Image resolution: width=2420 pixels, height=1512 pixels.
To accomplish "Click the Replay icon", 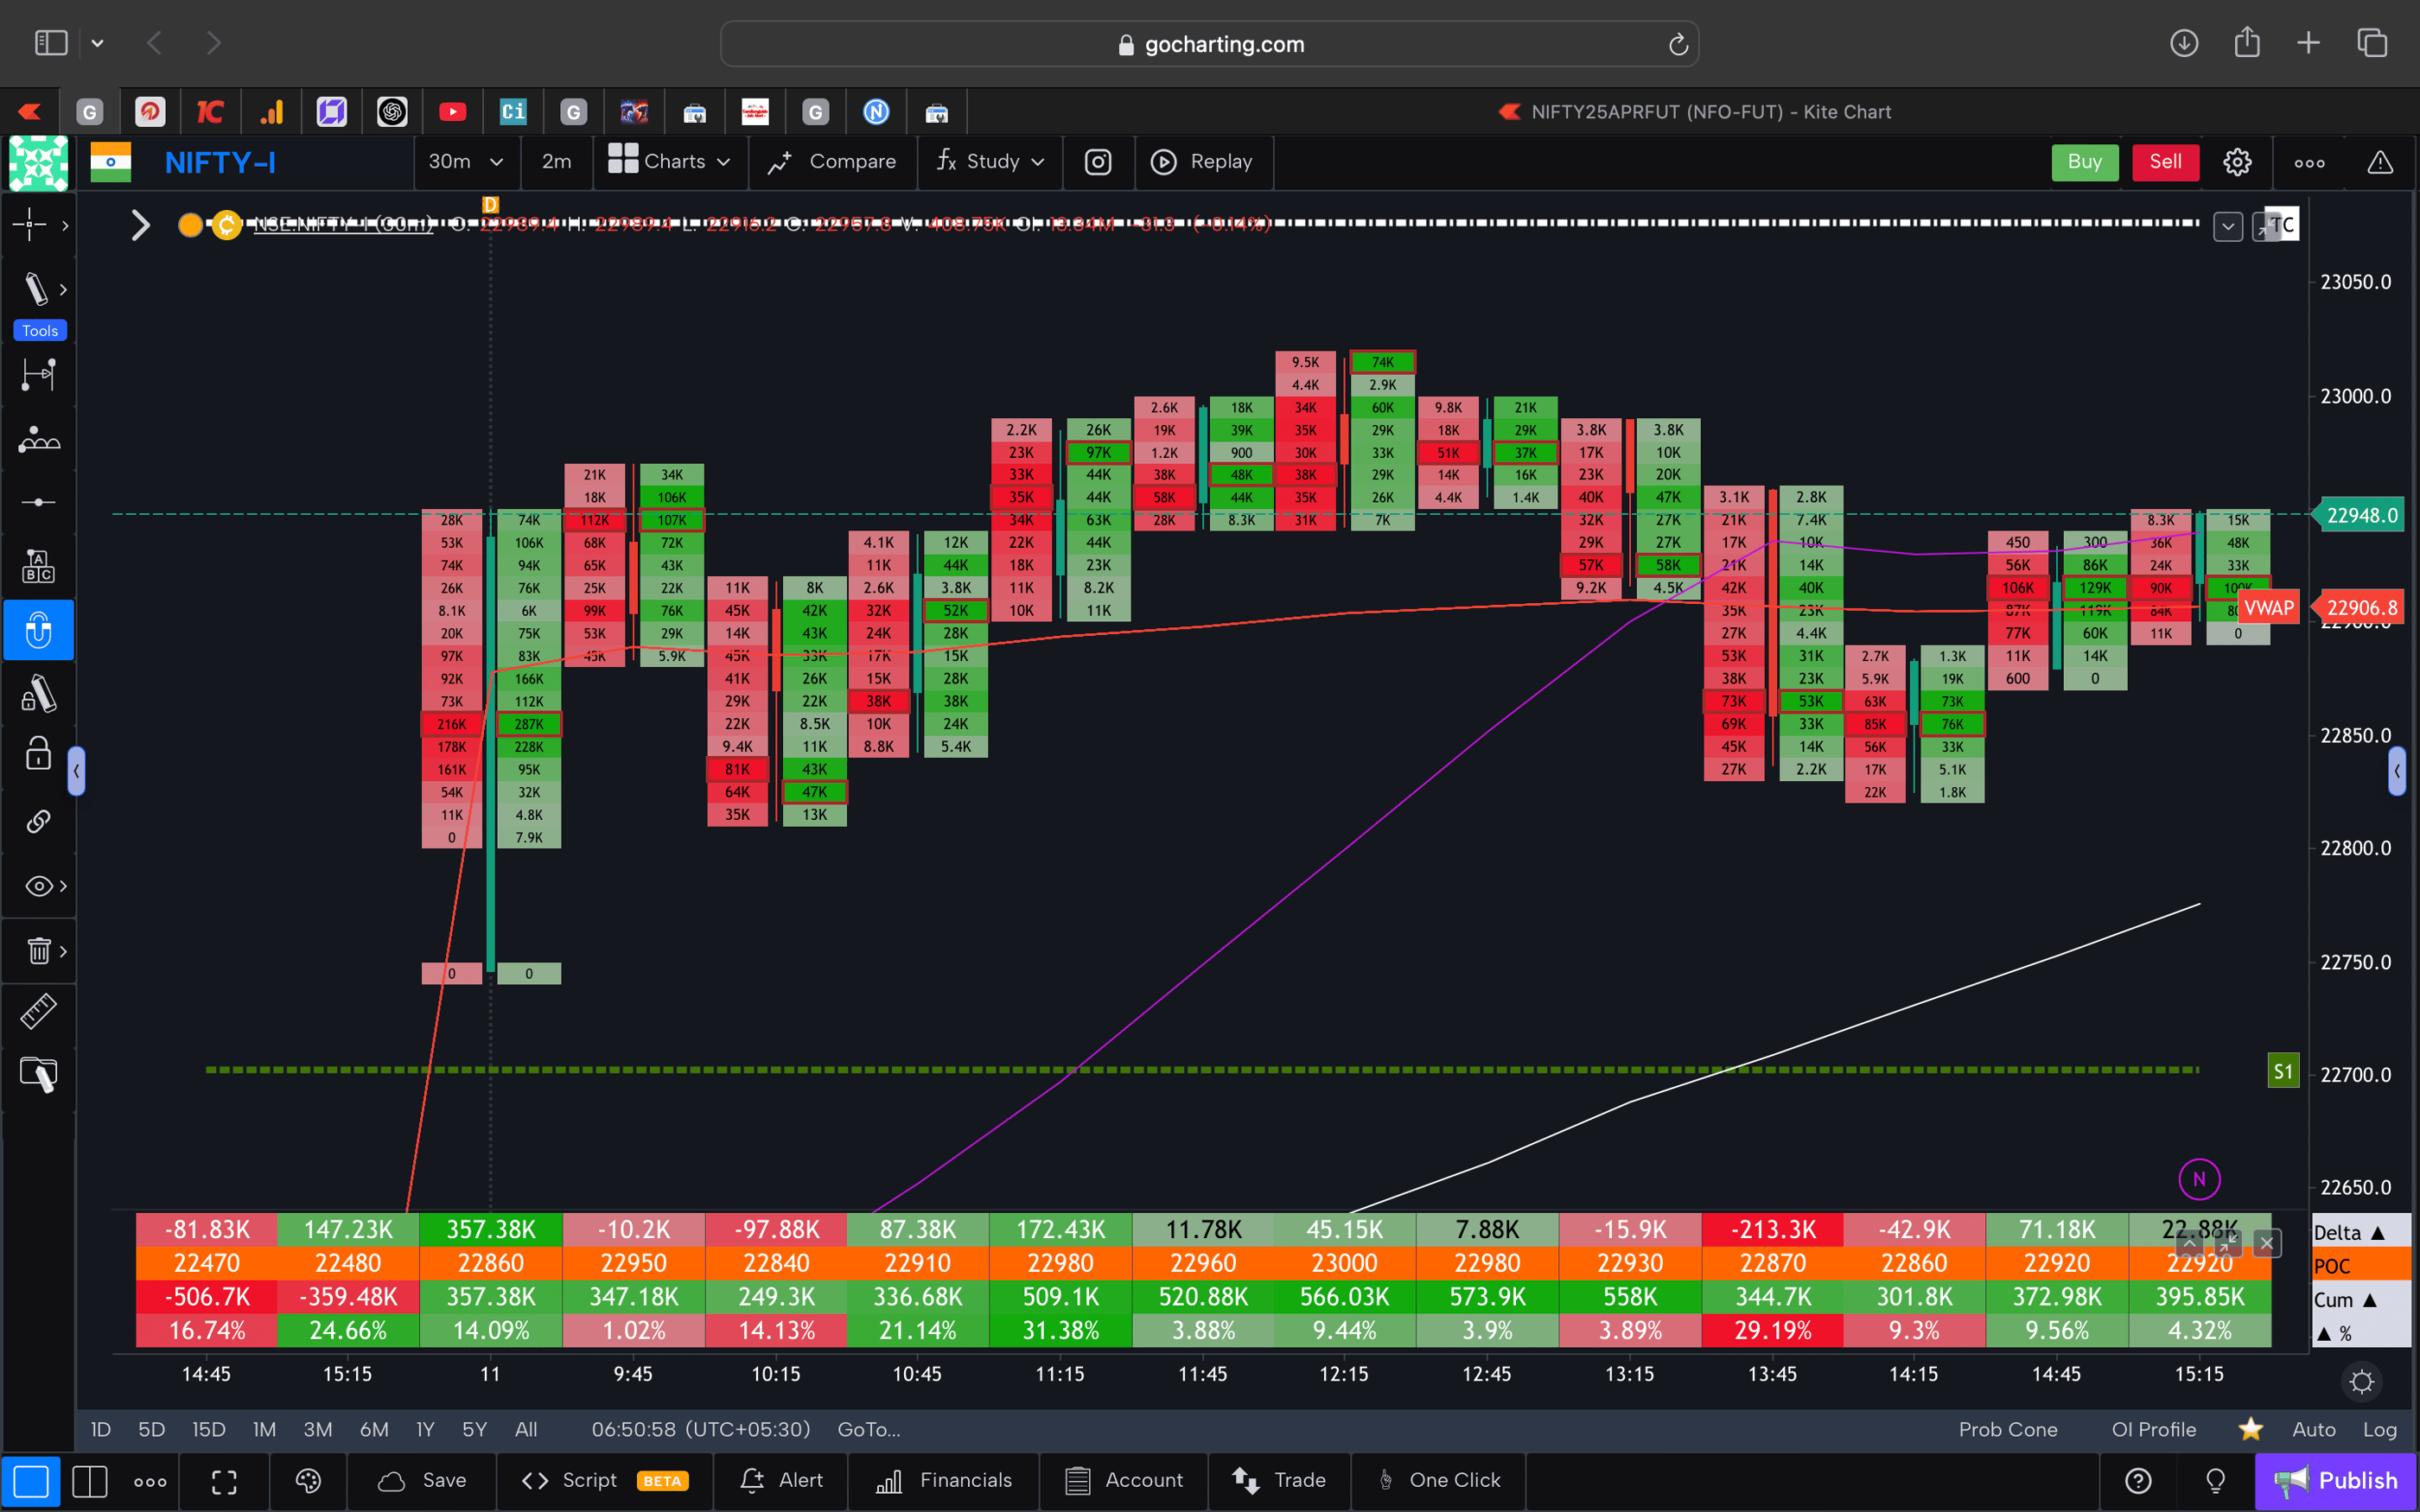I will pos(1164,161).
